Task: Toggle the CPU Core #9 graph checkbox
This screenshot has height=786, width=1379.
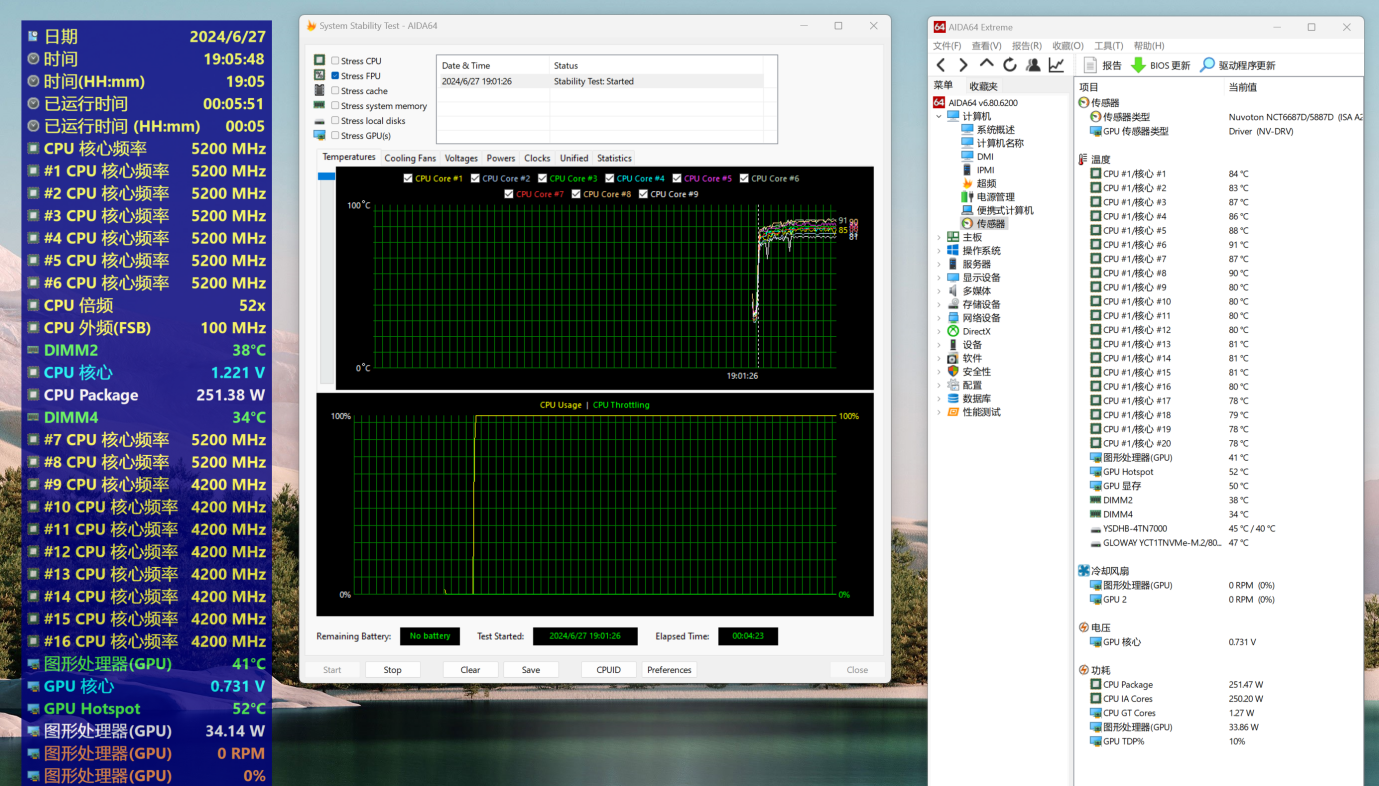Action: [643, 194]
